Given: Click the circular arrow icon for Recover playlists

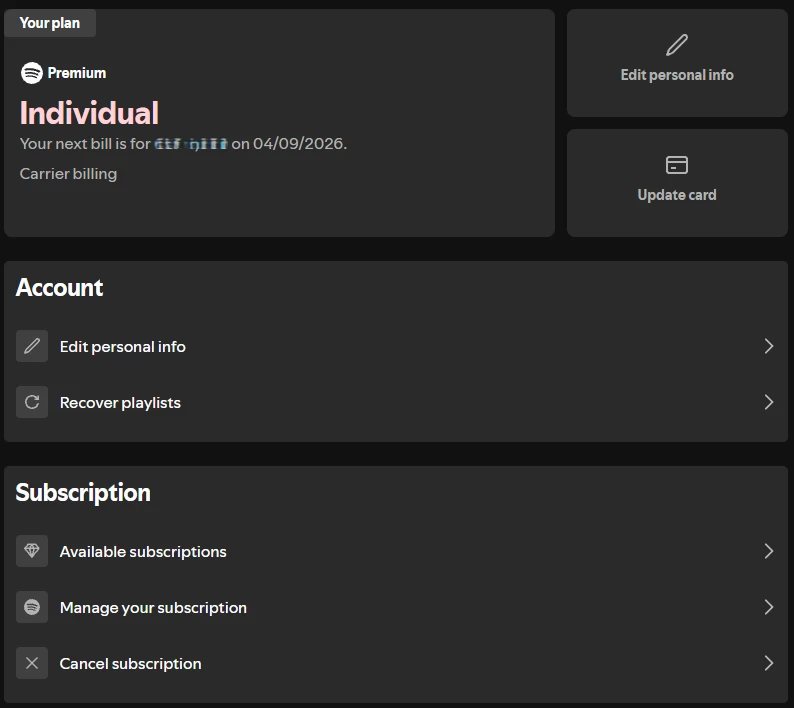Looking at the screenshot, I should click(x=32, y=402).
